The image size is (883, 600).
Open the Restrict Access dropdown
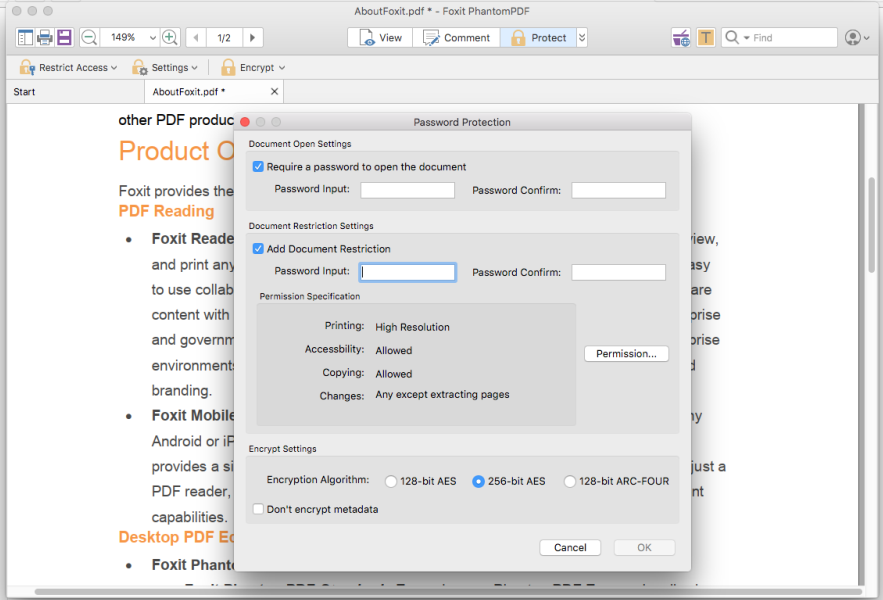68,68
